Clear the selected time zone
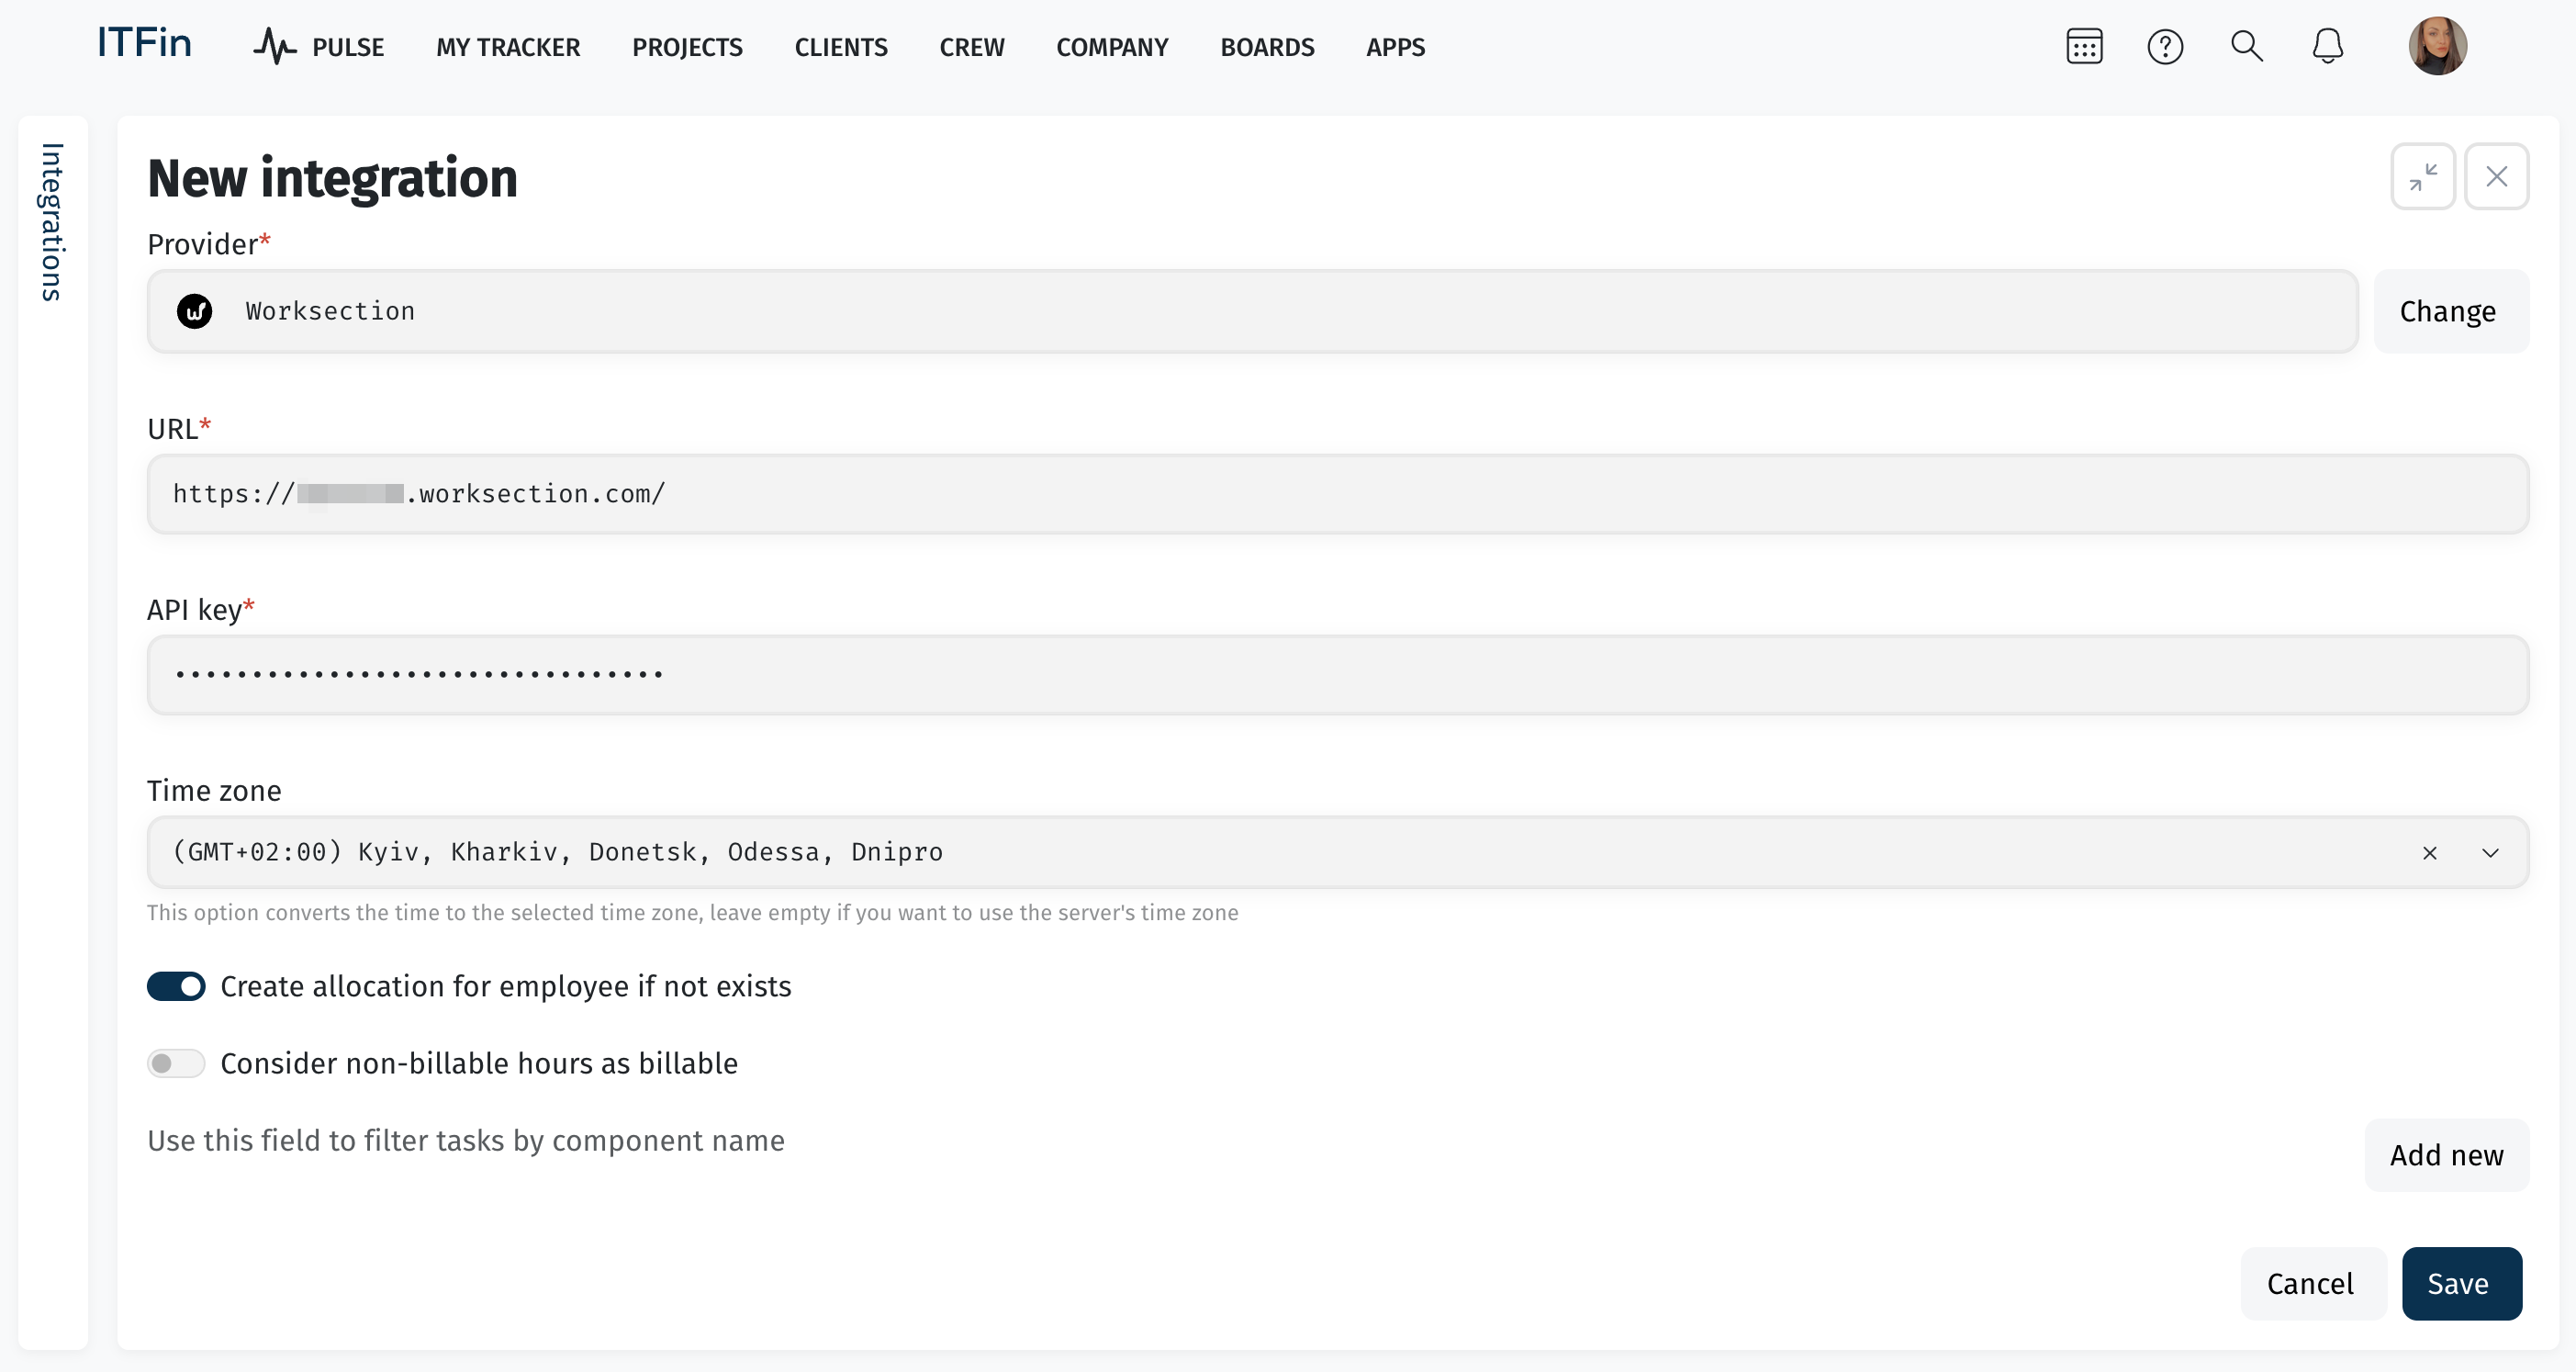 [x=2429, y=853]
